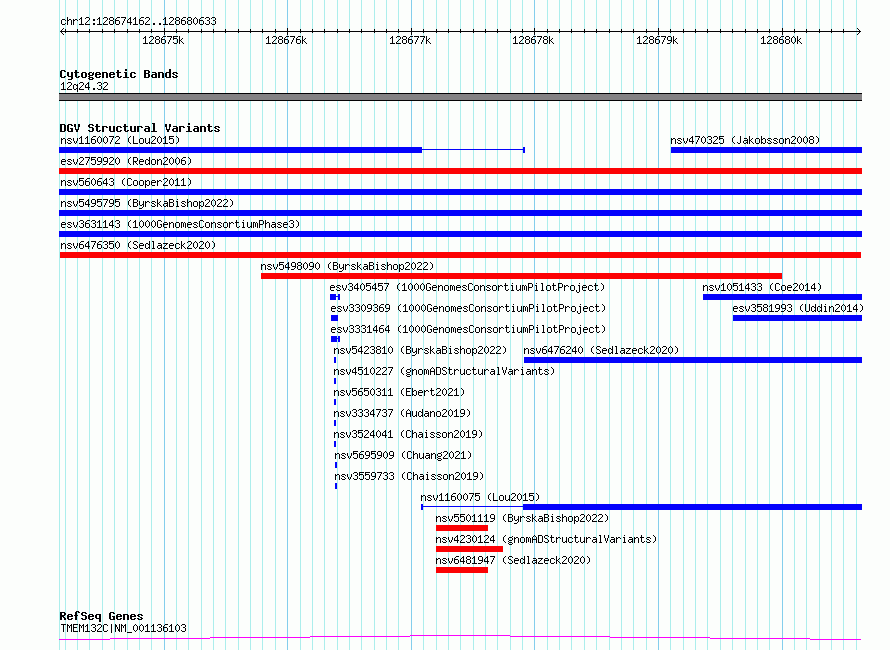Click the nsv3559733 (Chaisson2019) label
The width and height of the screenshot is (890, 650).
[x=409, y=476]
